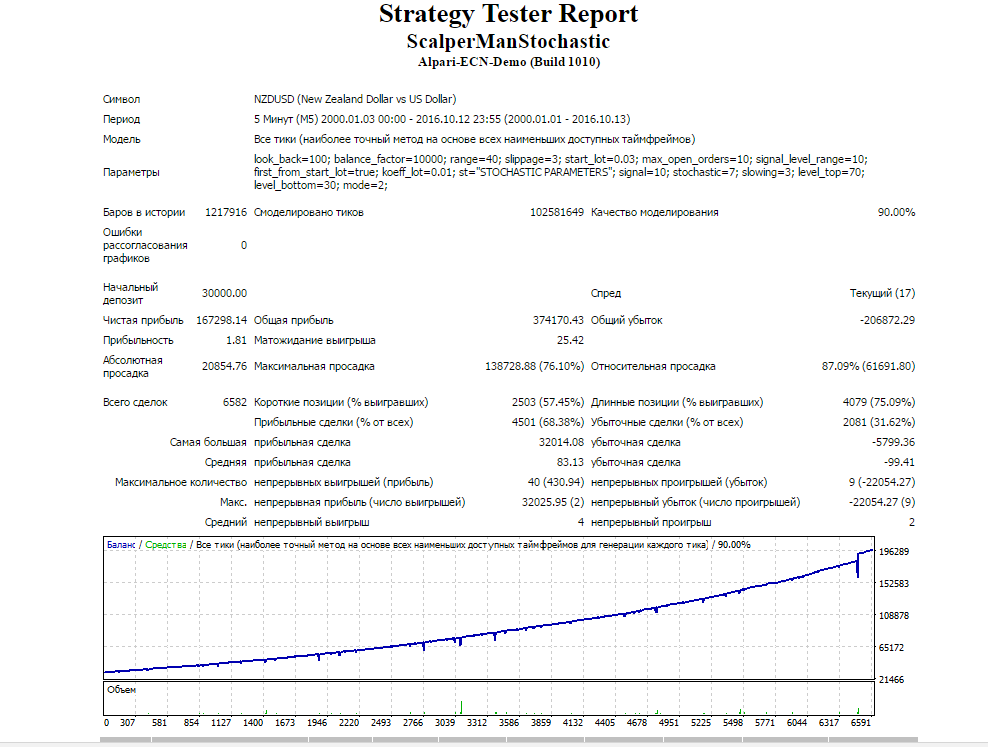Image resolution: width=988 pixels, height=747 pixels.
Task: Click the Все тики model description row
Action: 474,139
